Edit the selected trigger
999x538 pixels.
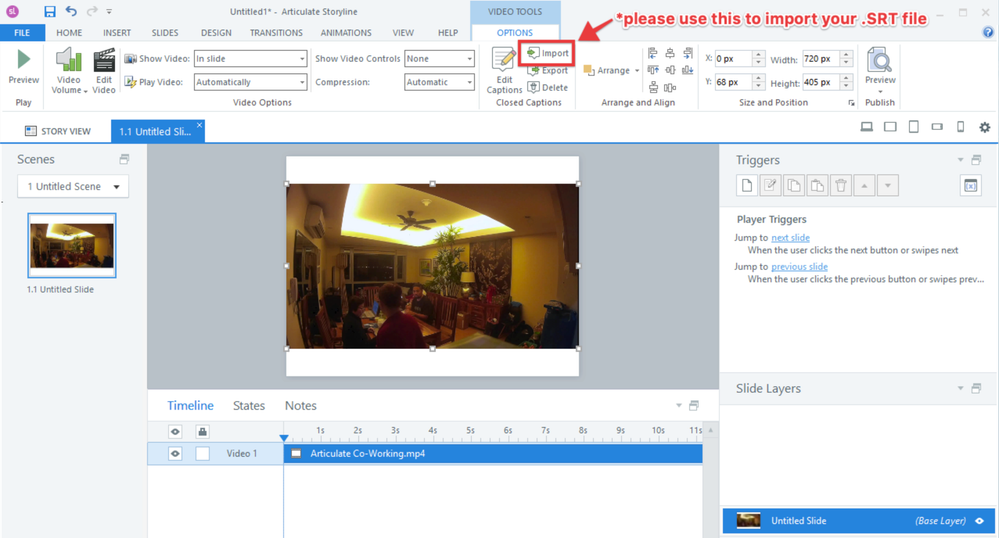pyautogui.click(x=770, y=185)
